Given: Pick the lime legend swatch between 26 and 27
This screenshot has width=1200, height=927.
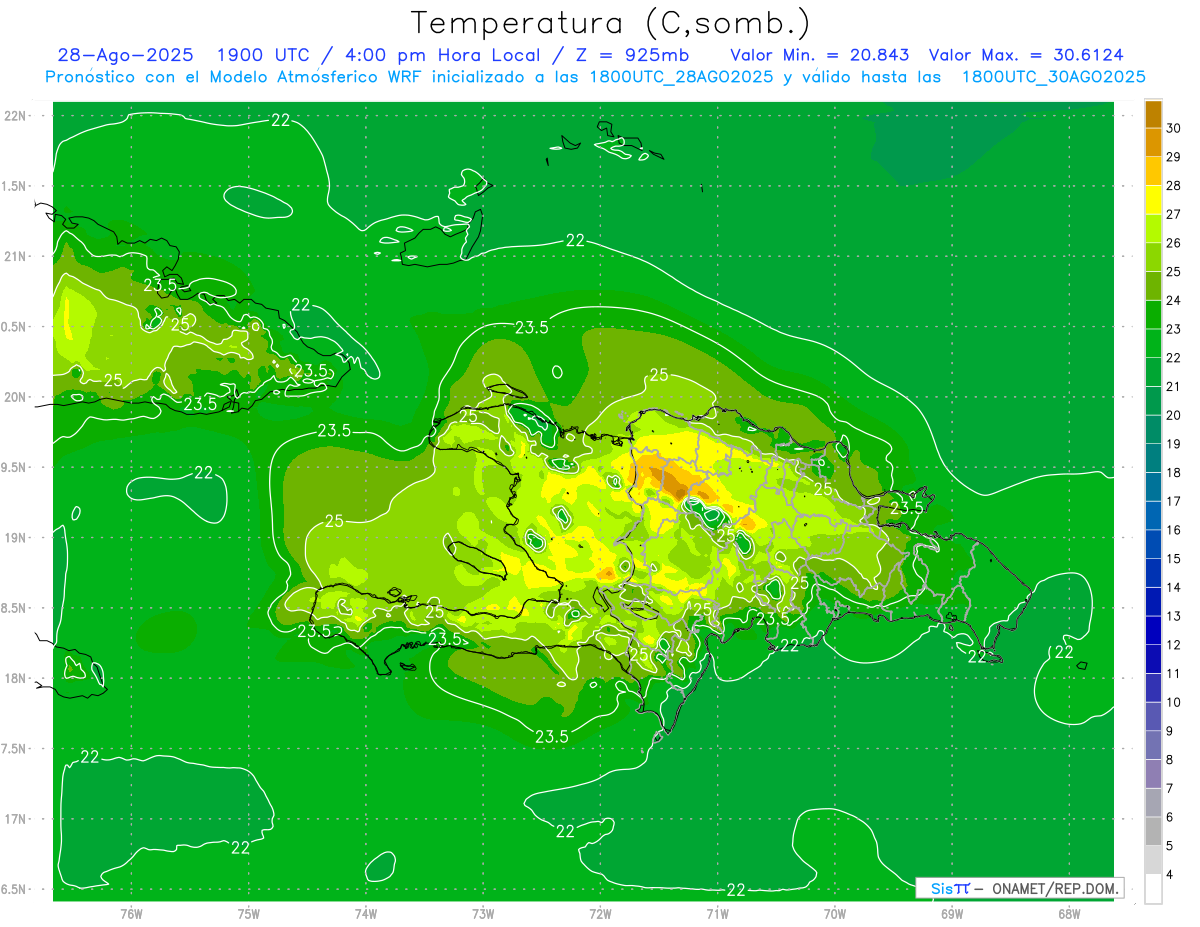Looking at the screenshot, I should tap(1153, 229).
